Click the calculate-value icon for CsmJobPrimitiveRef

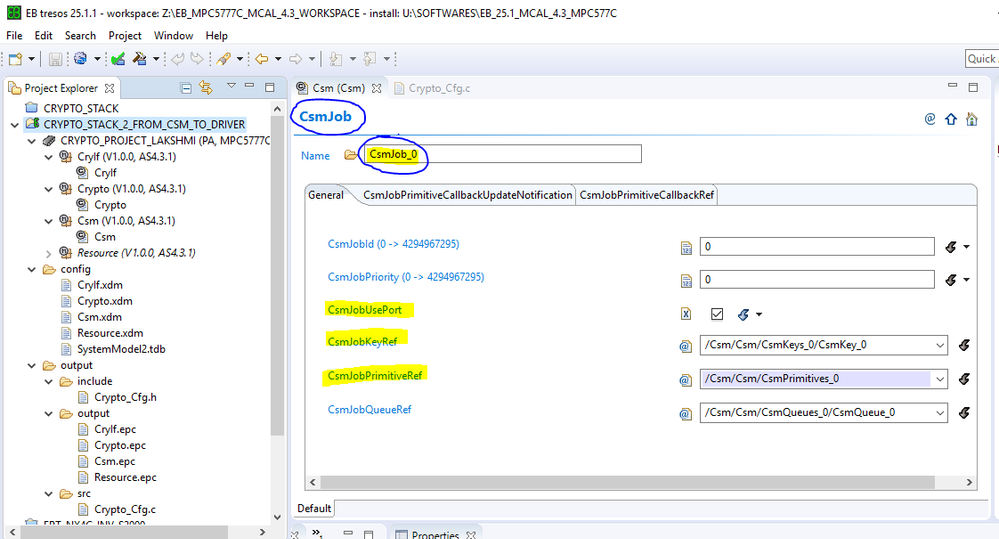click(x=964, y=379)
